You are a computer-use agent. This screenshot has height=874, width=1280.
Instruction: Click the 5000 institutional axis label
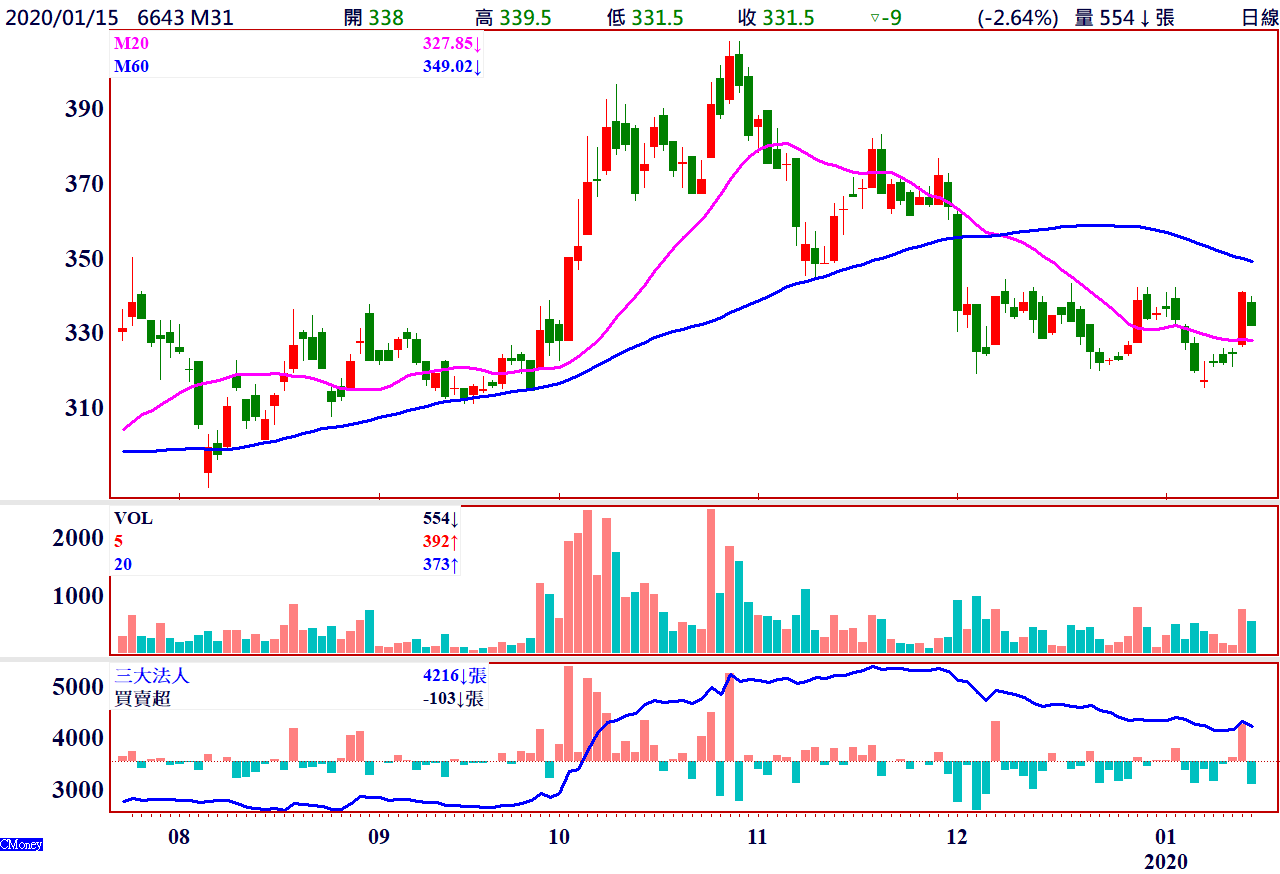[79, 687]
